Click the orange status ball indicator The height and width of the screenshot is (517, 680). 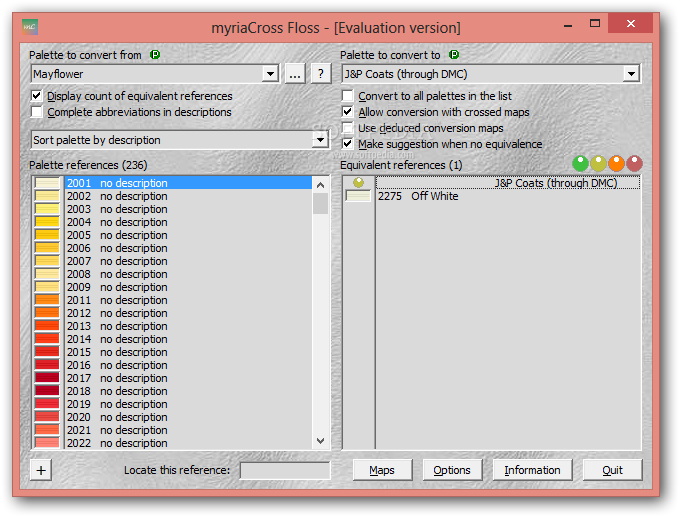coord(616,164)
